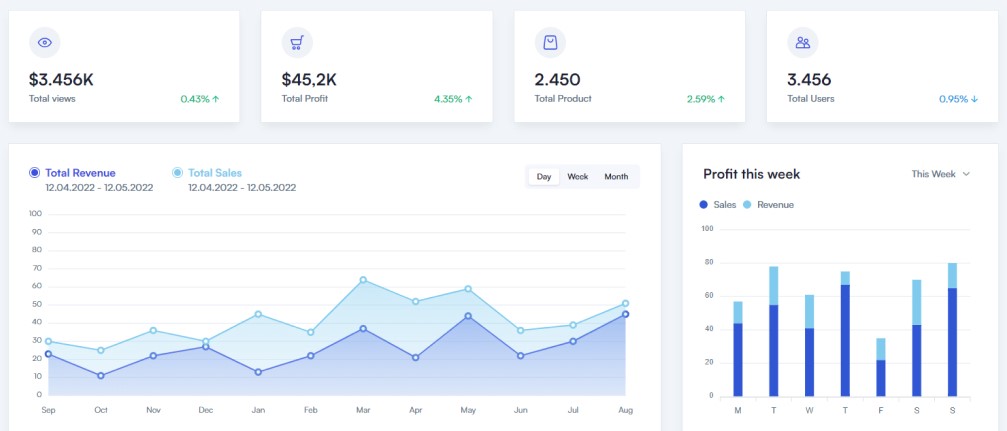Click the up arrow next to 4.35%
The image size is (1007, 431).
point(469,99)
